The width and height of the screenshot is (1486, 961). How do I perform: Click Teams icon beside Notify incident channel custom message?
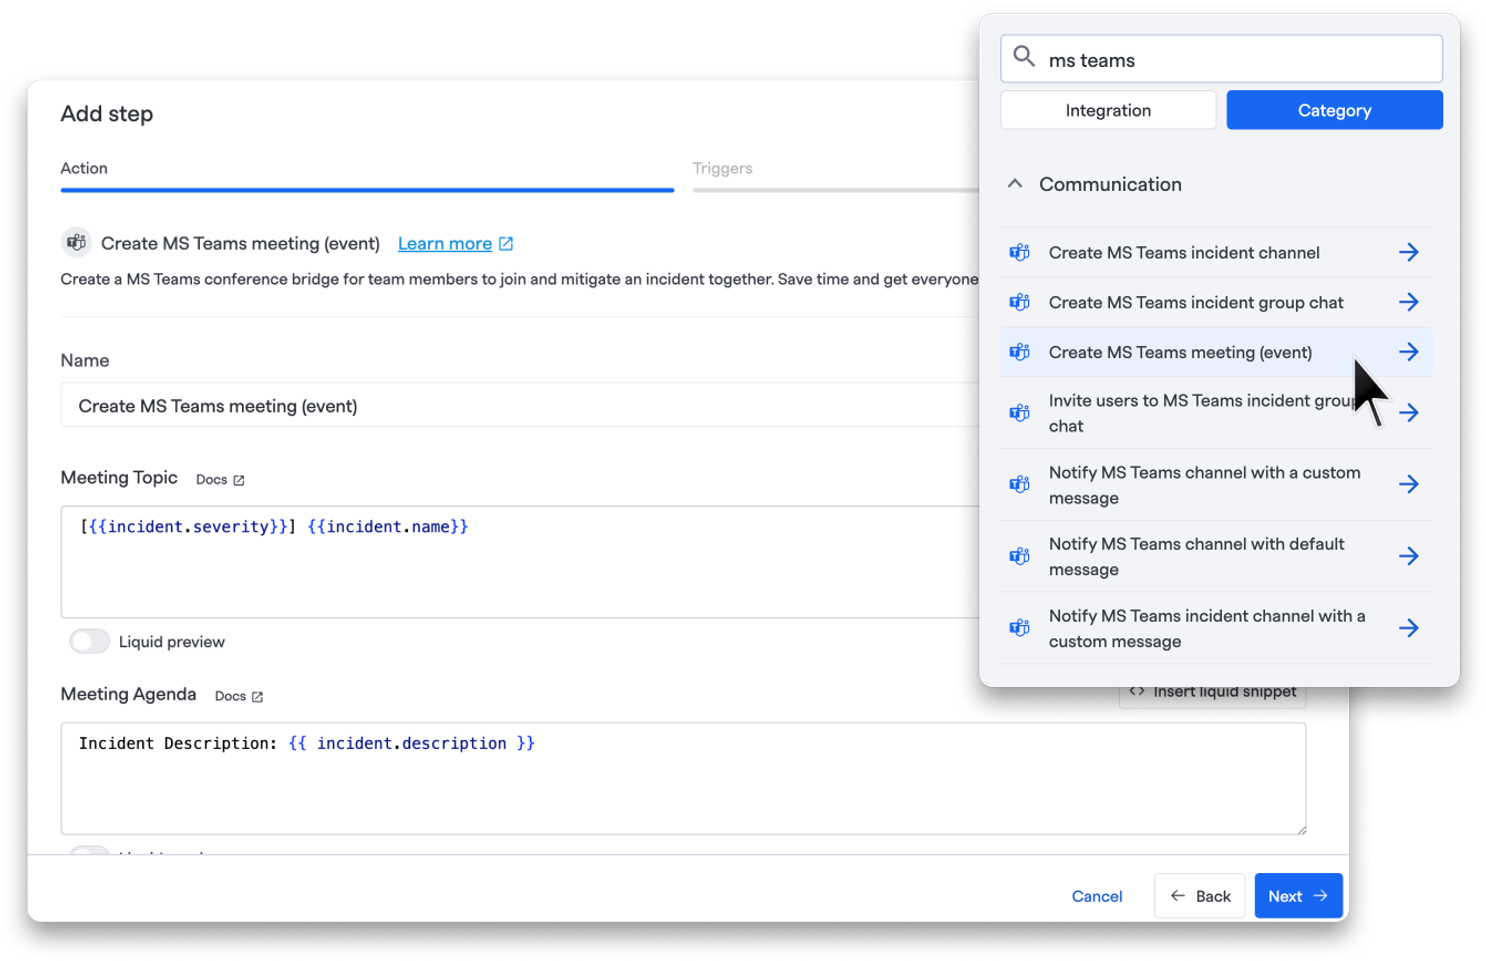click(x=1019, y=628)
